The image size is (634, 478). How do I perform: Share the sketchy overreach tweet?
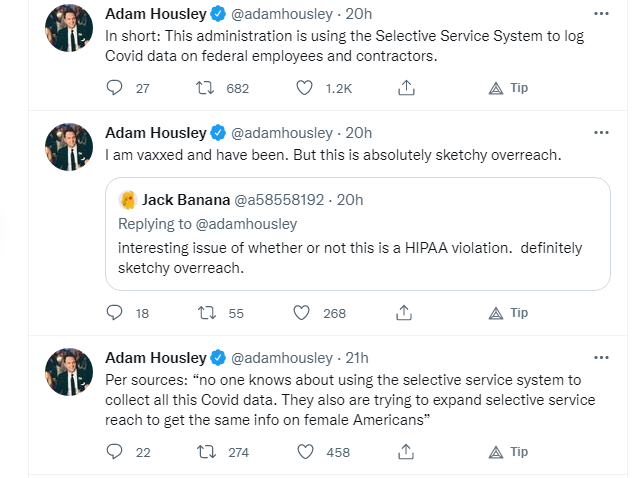click(404, 313)
